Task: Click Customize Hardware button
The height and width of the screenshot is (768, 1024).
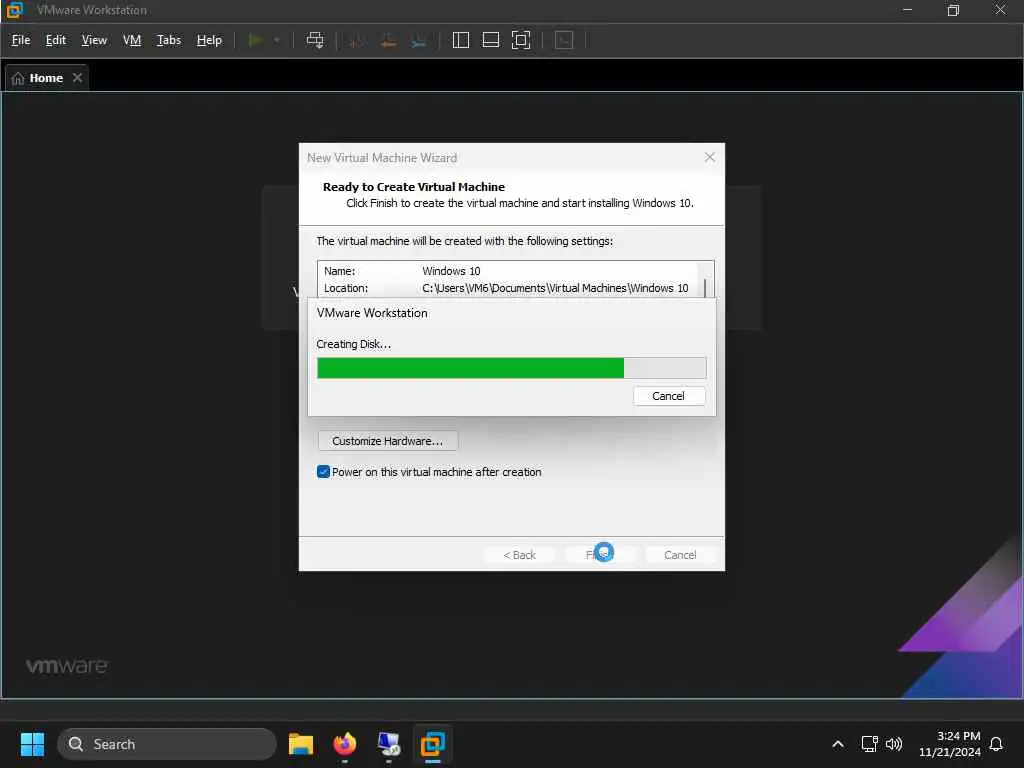Action: pos(388,441)
